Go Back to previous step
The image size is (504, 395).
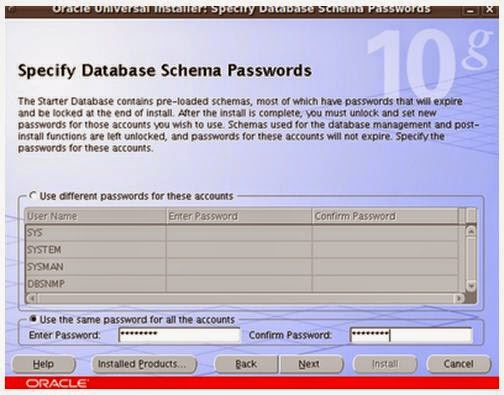click(246, 364)
